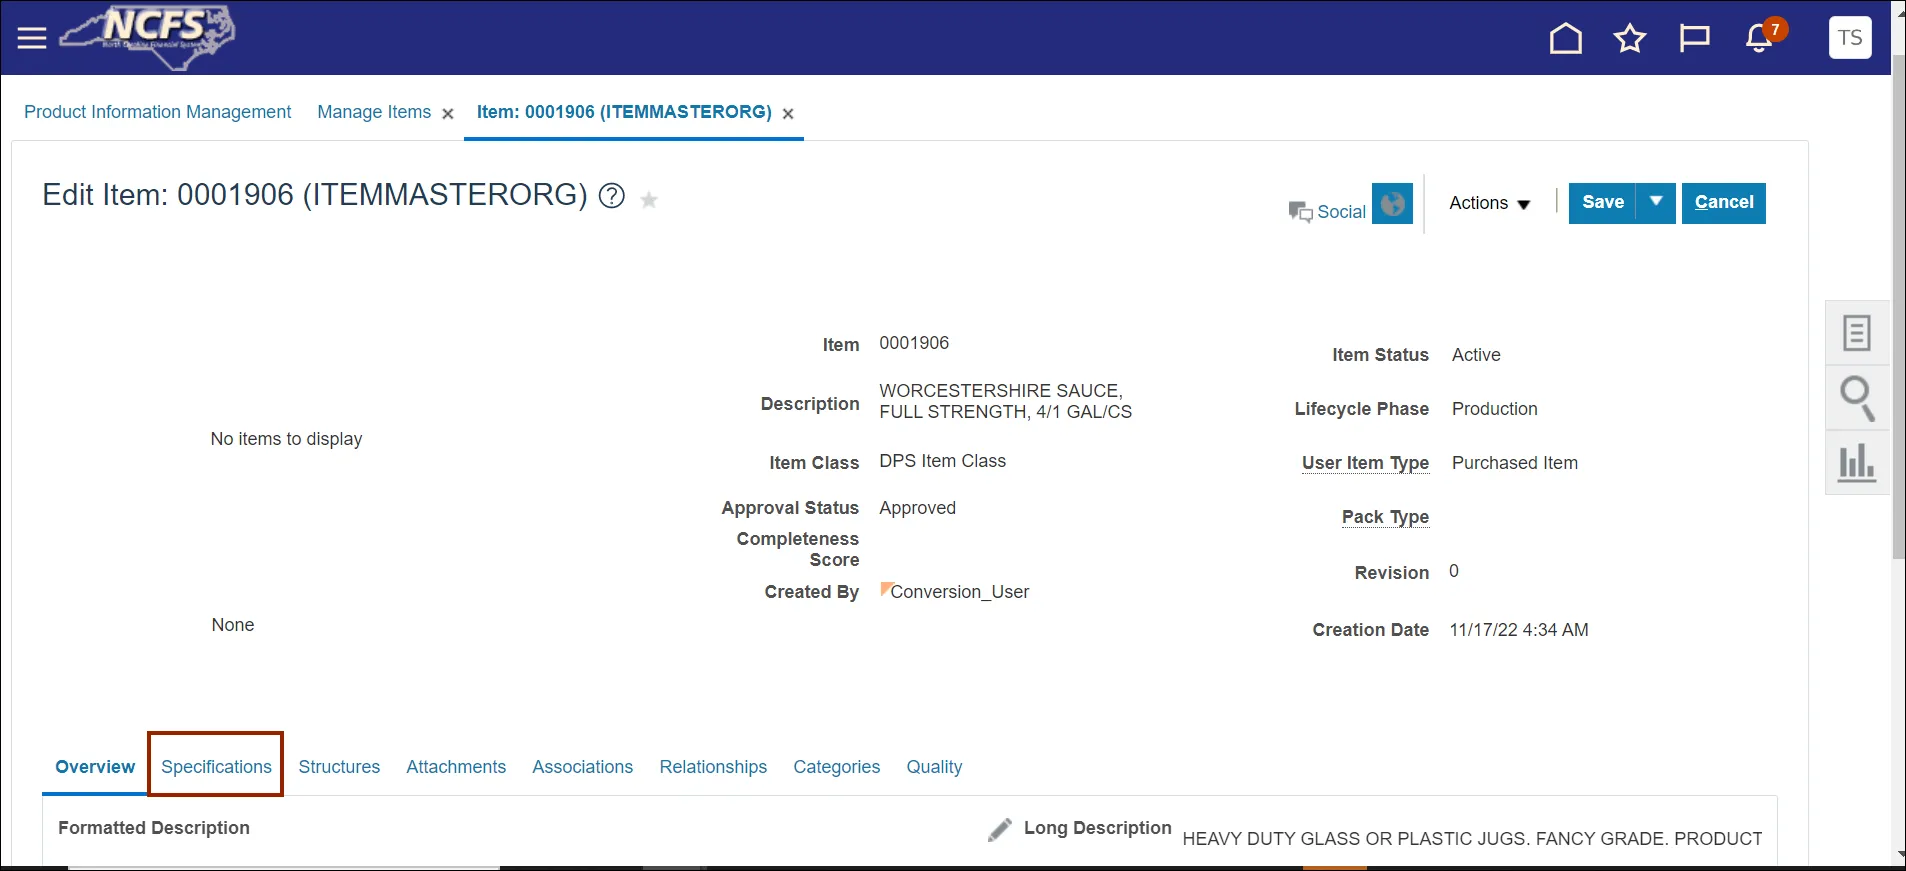Open the Relationships tab

[x=713, y=767]
